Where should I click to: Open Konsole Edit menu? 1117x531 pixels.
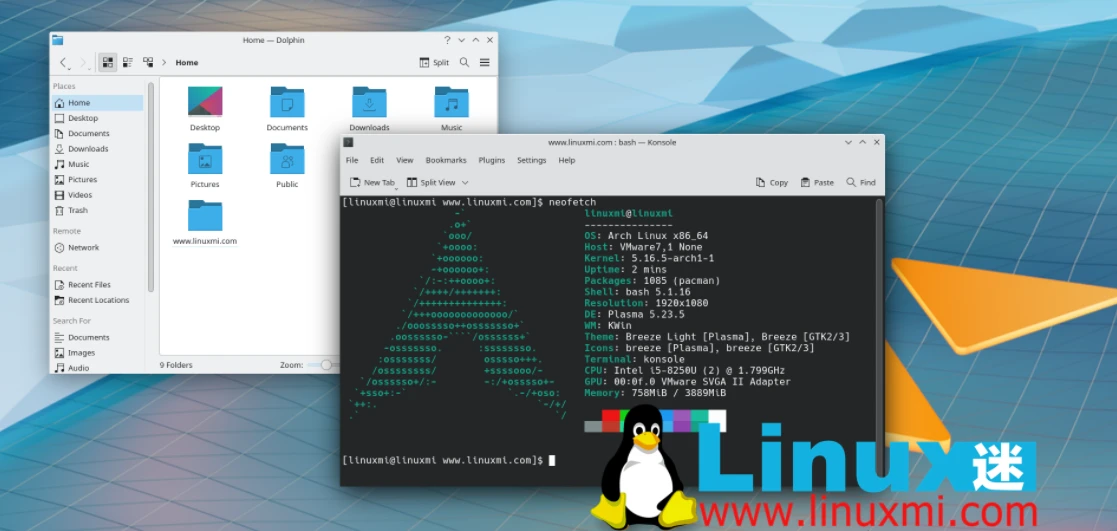[377, 160]
